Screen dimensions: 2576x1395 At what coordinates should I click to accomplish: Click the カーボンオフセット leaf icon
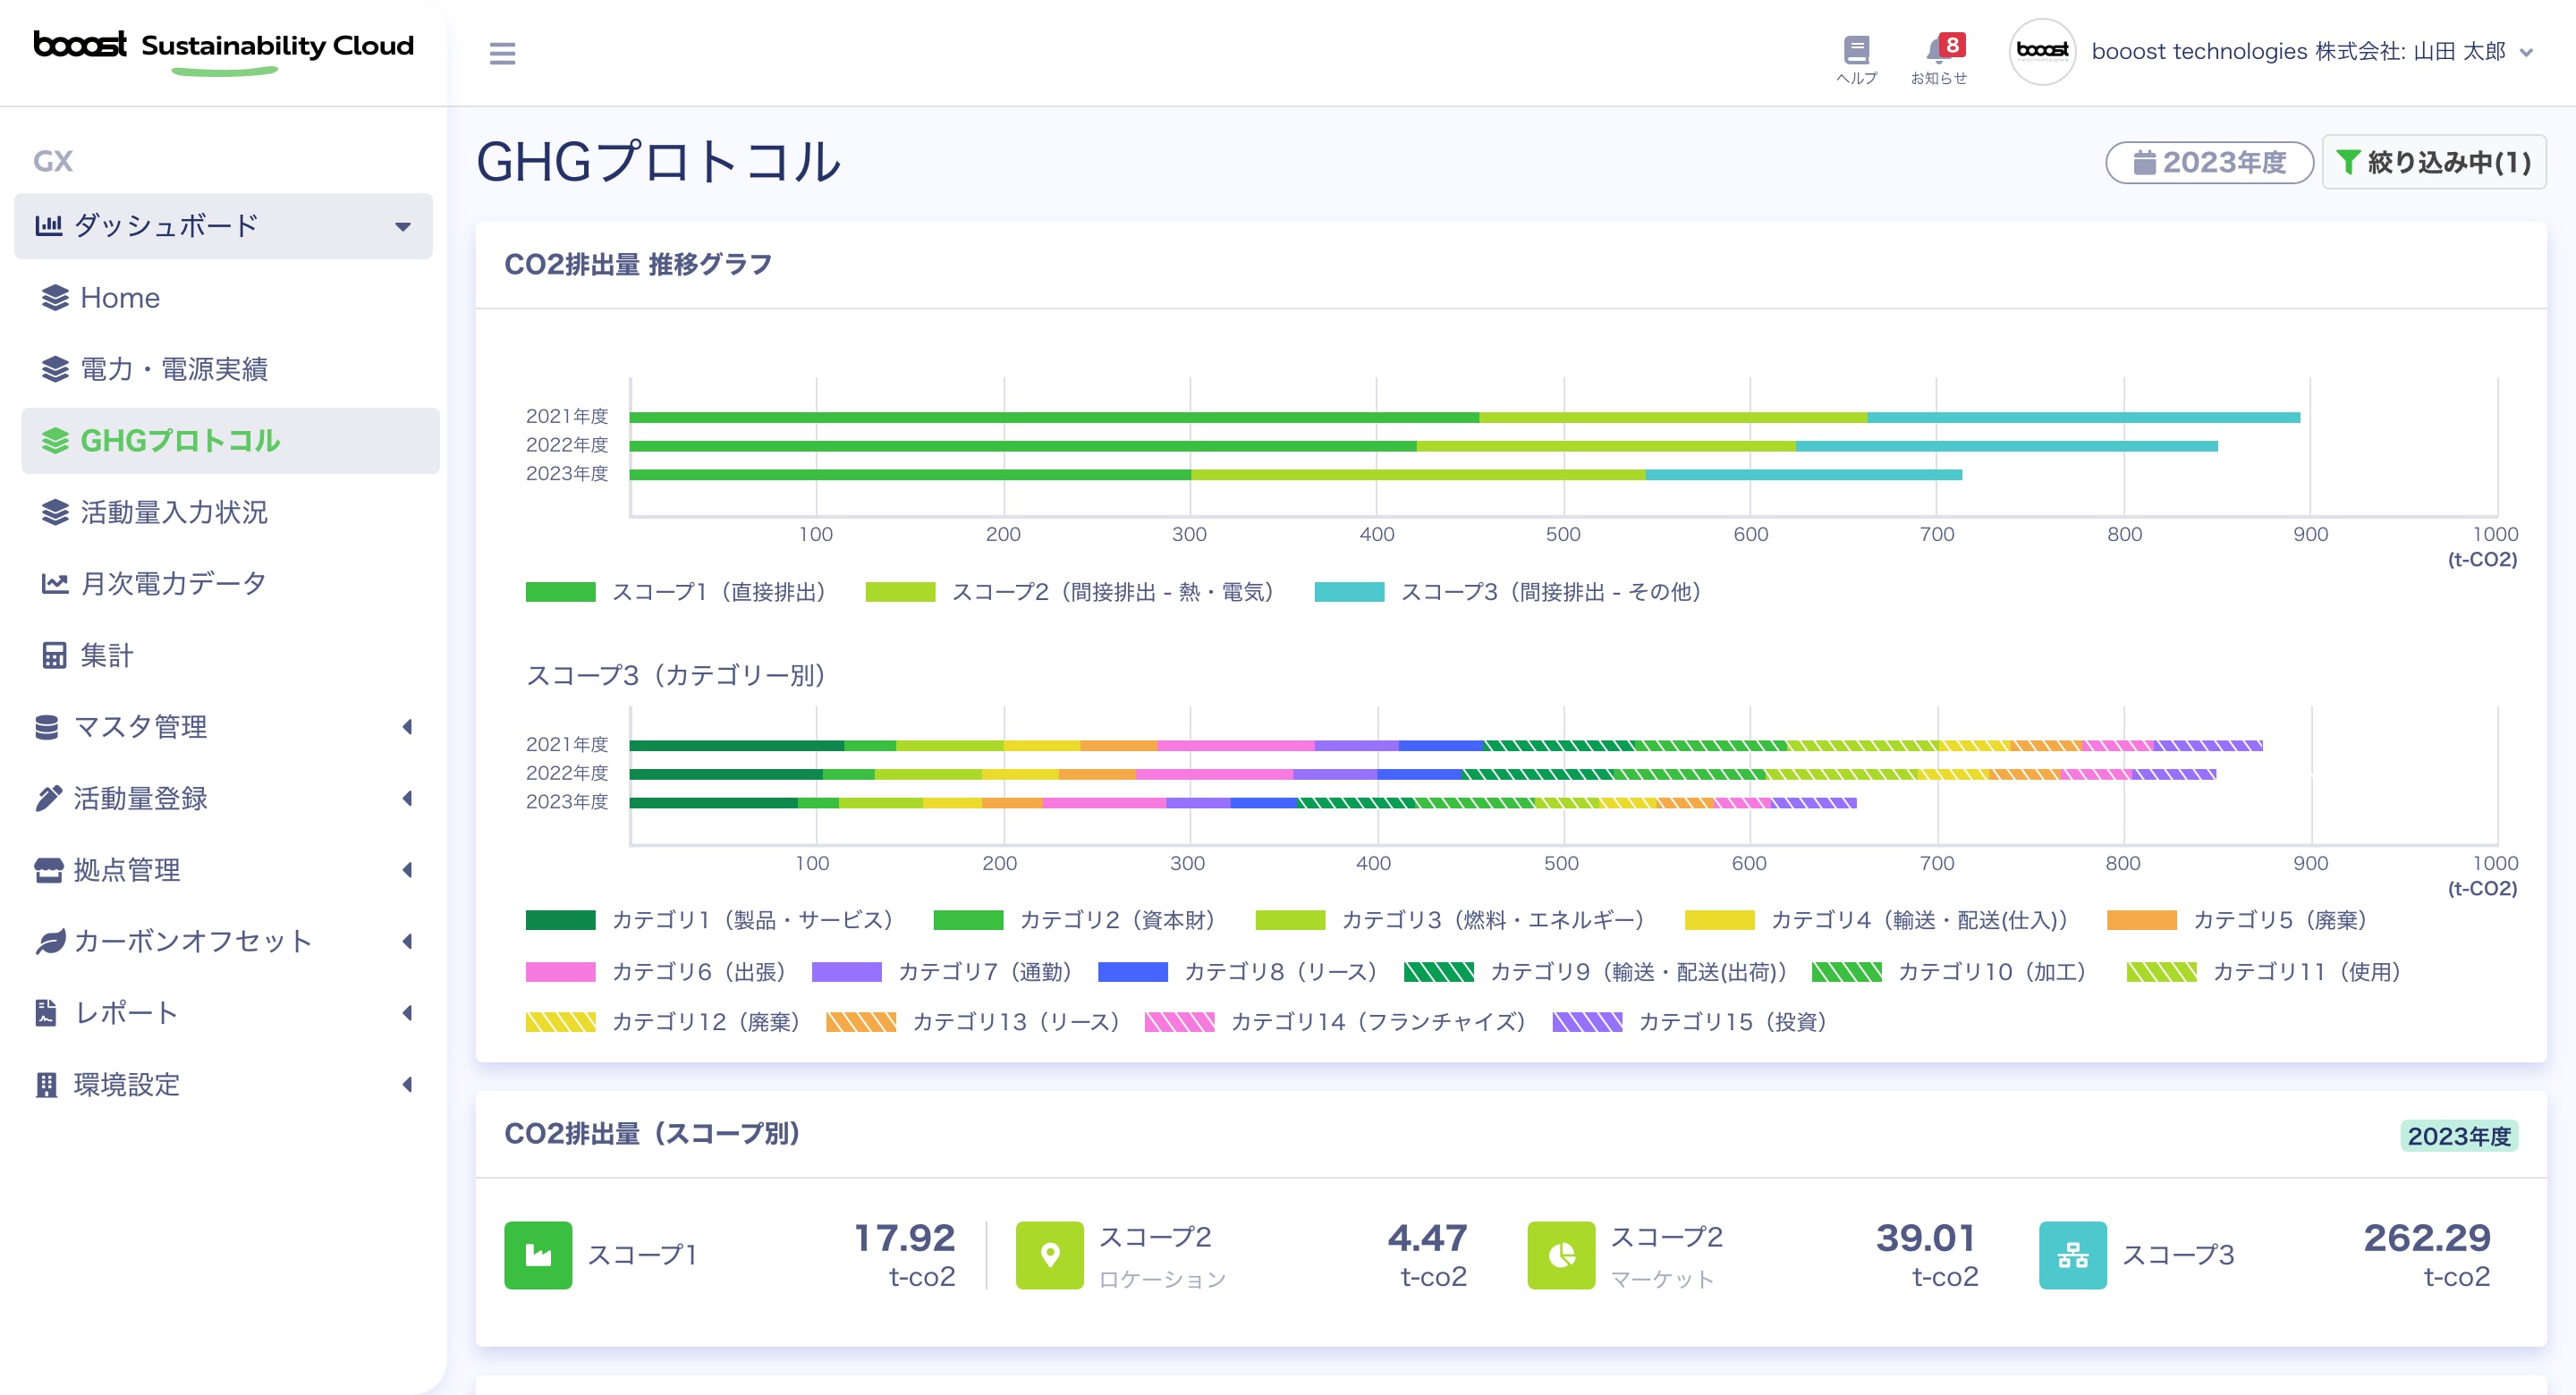coord(49,942)
